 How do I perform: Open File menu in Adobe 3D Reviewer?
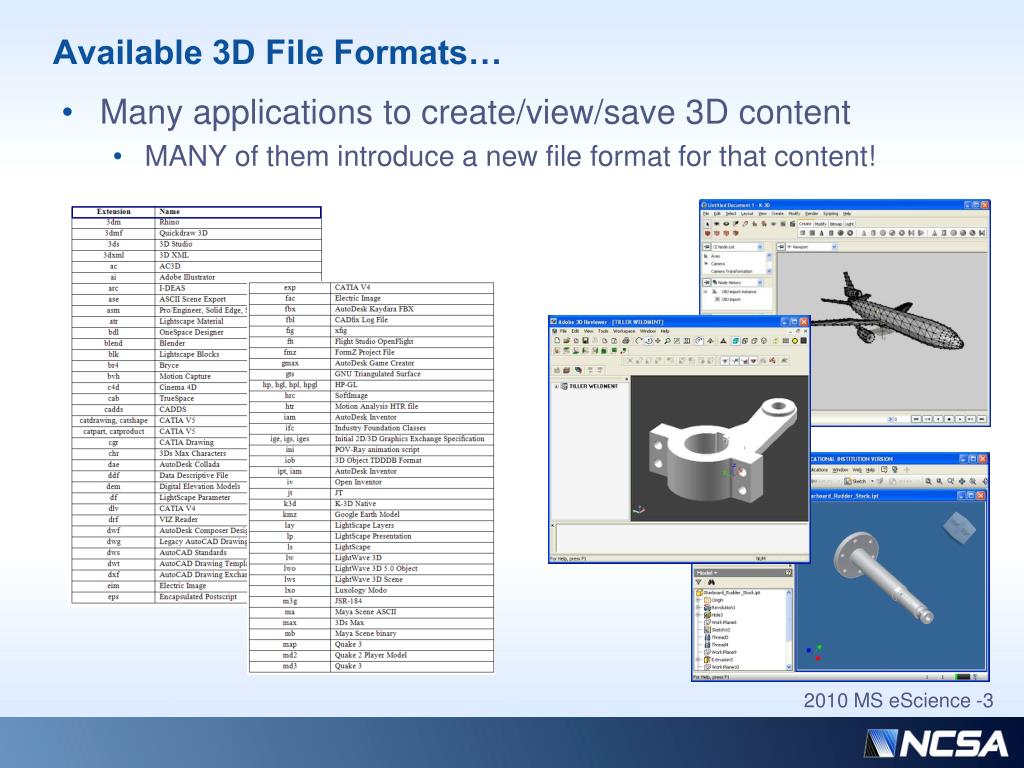[x=563, y=331]
